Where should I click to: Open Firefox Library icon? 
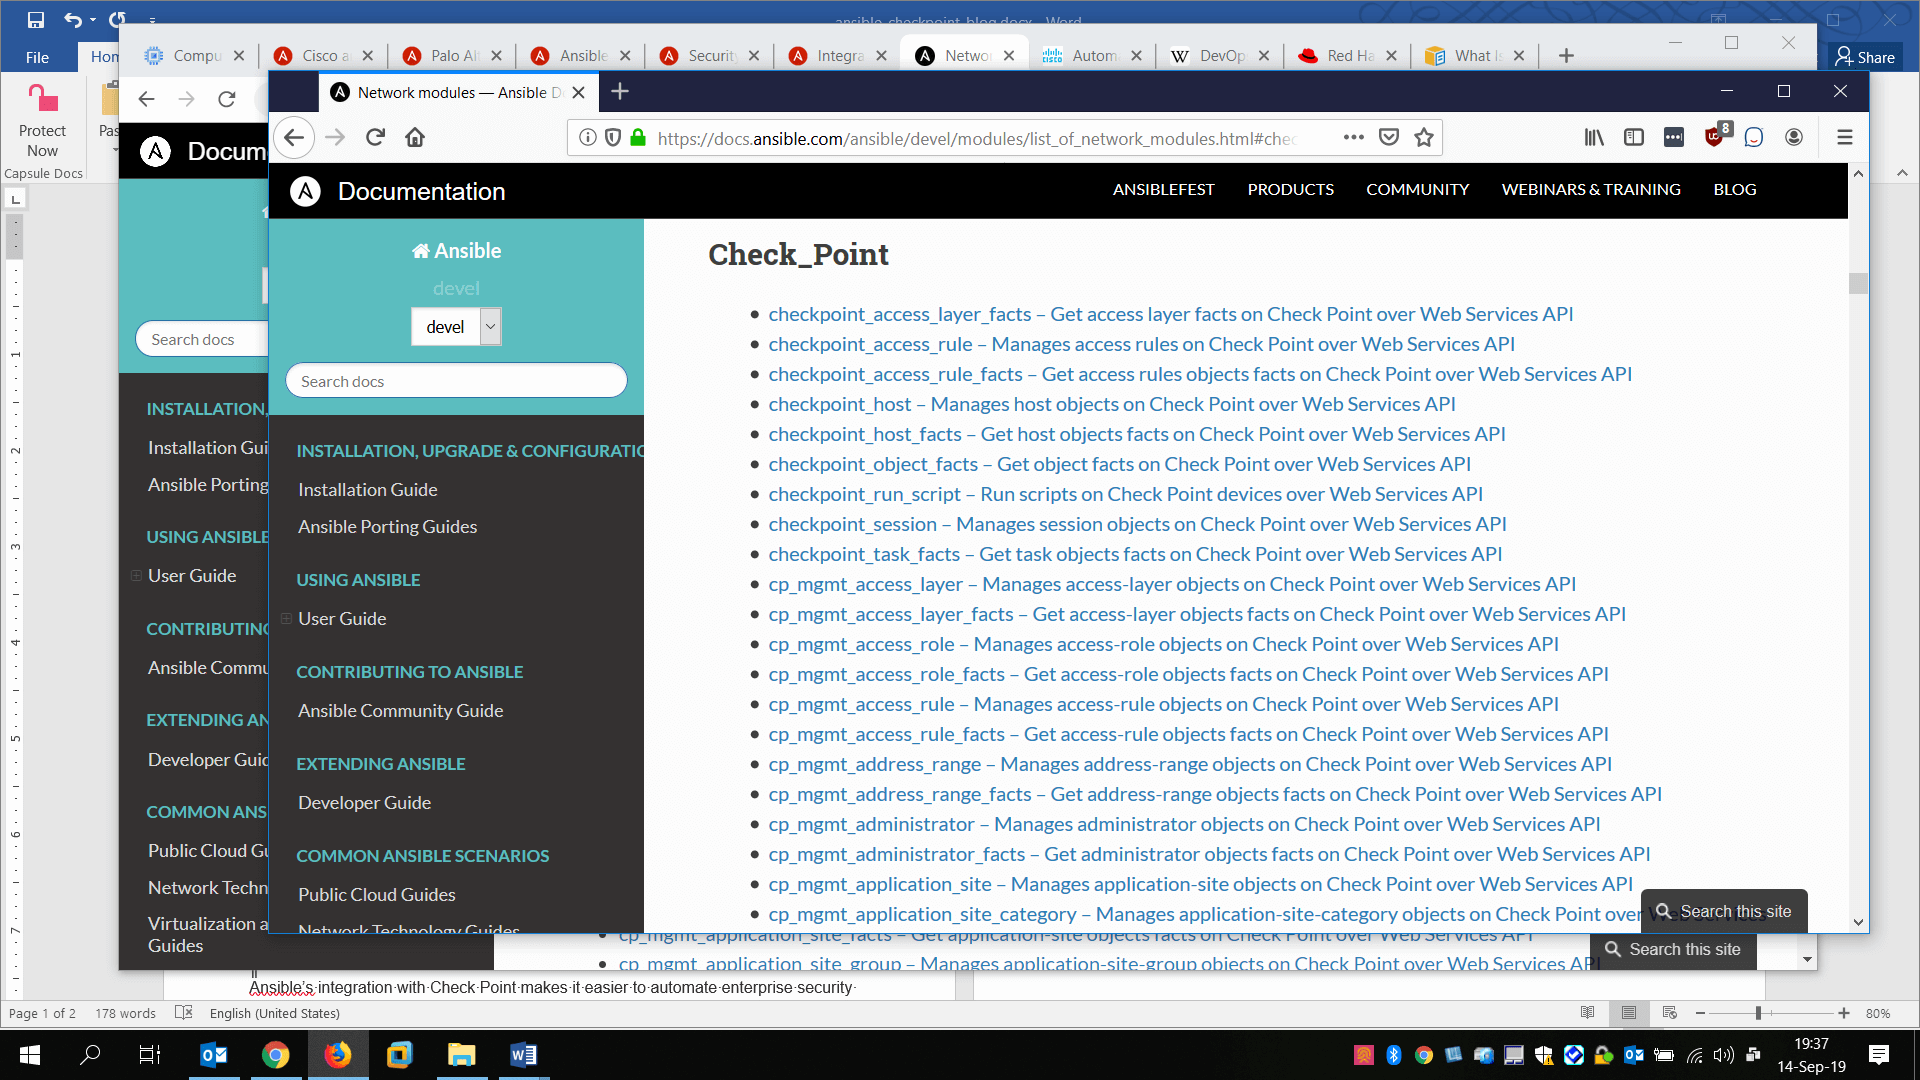coord(1594,138)
